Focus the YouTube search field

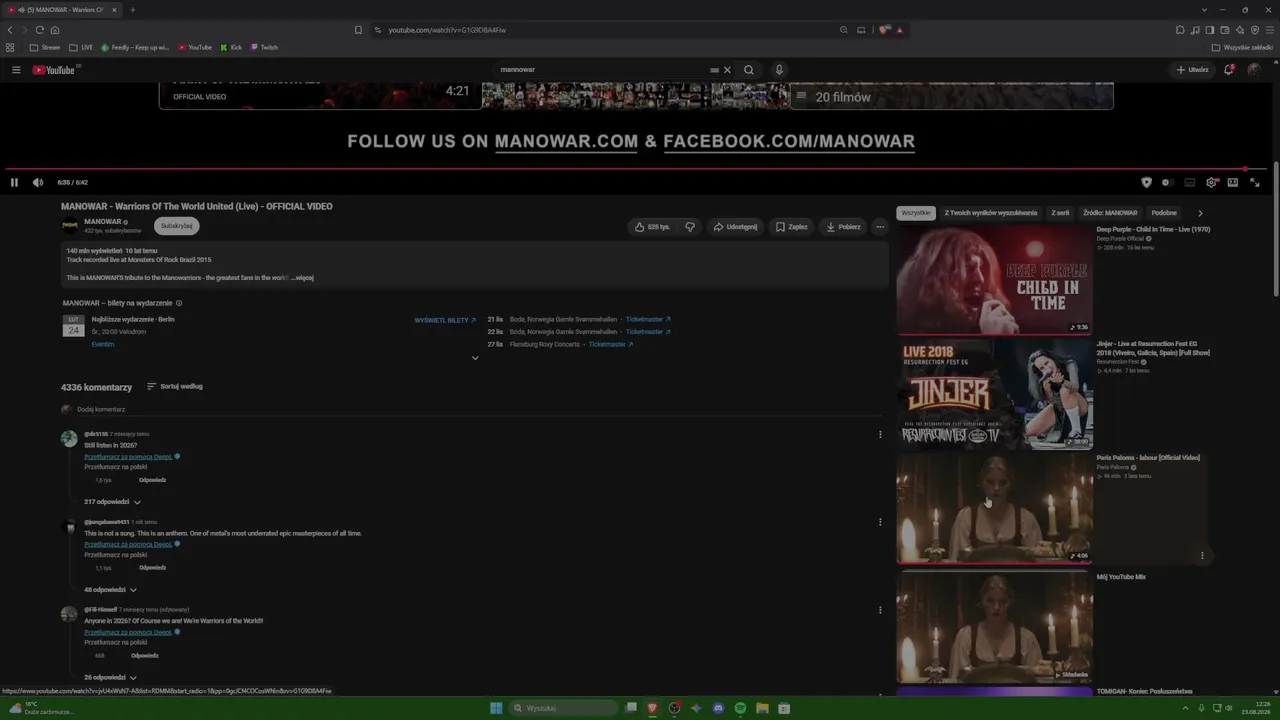pos(600,70)
